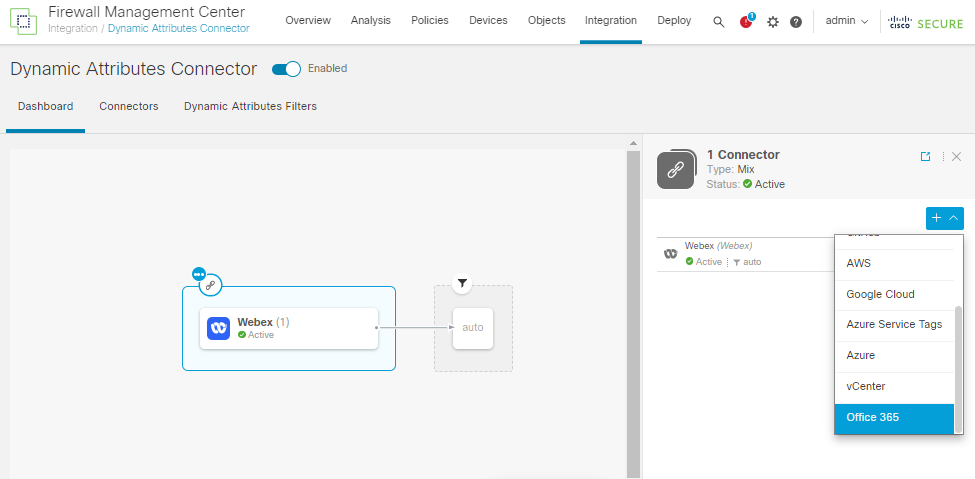Open the settings gear icon

[772, 22]
